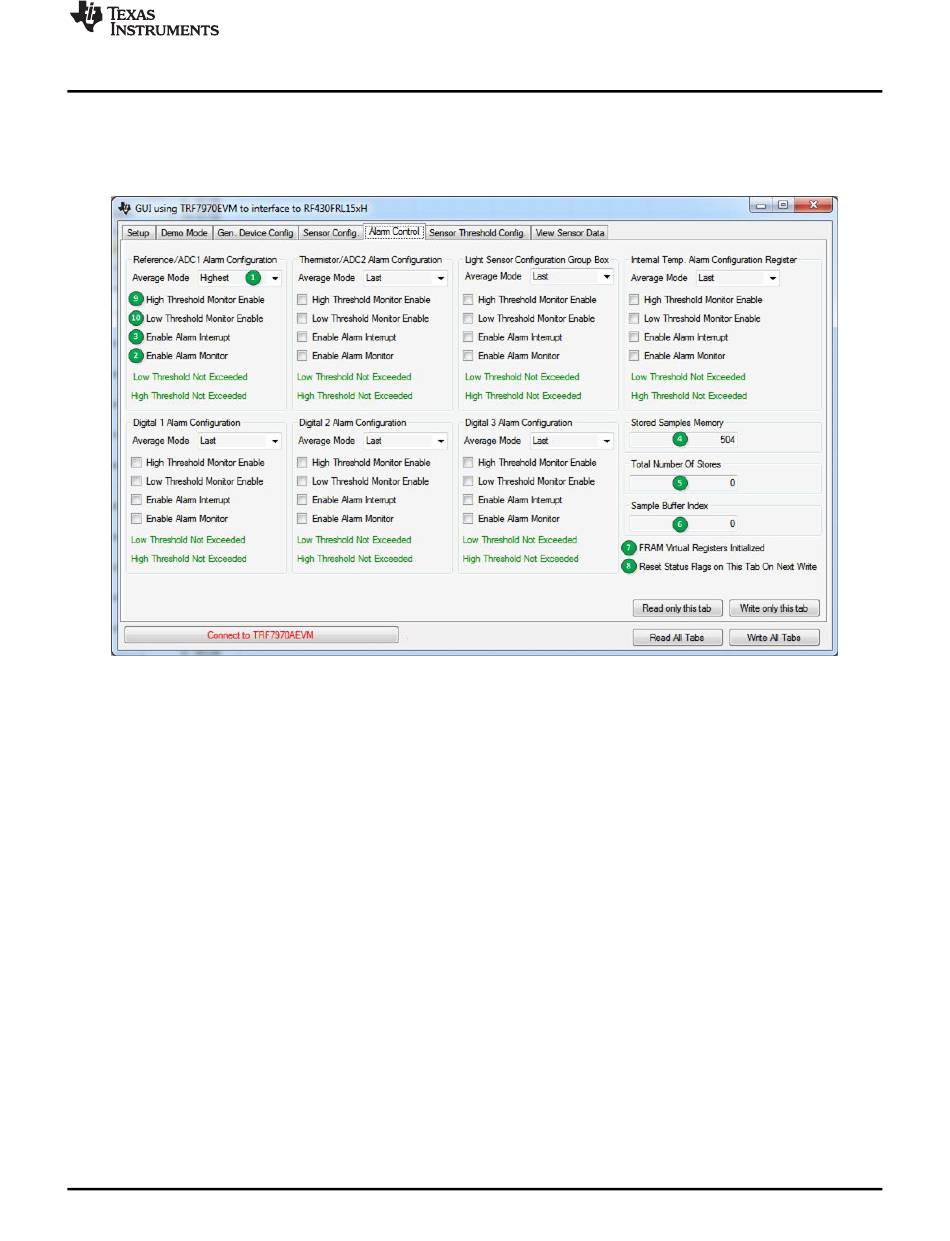Open the Gen. Device Config tab
The height and width of the screenshot is (1241, 950).
coord(255,232)
